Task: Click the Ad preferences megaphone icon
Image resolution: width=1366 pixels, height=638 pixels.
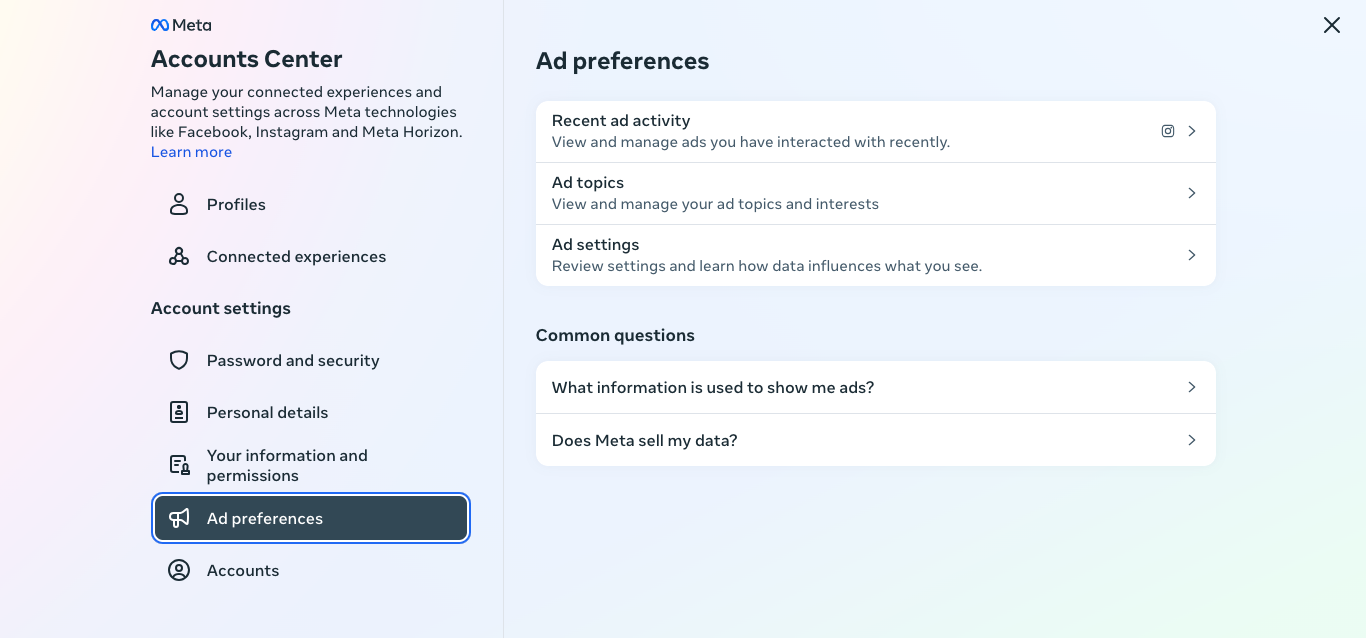Action: point(179,518)
